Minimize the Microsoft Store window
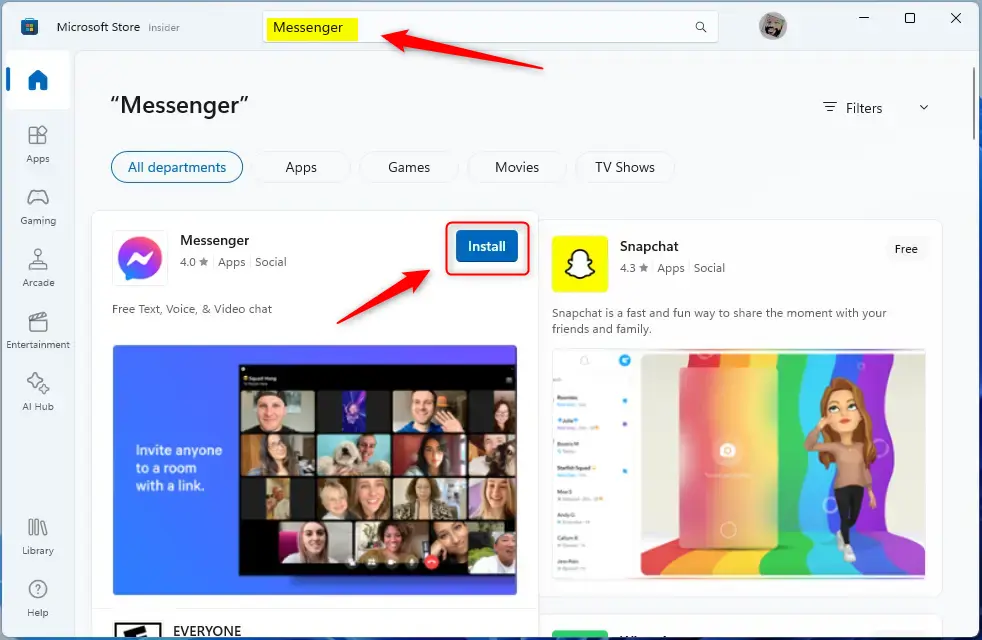The image size is (982, 640). 864,18
